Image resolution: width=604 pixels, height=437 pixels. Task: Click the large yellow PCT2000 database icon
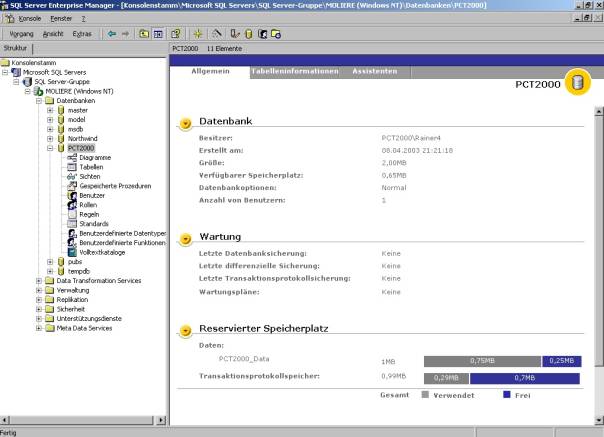click(x=577, y=82)
